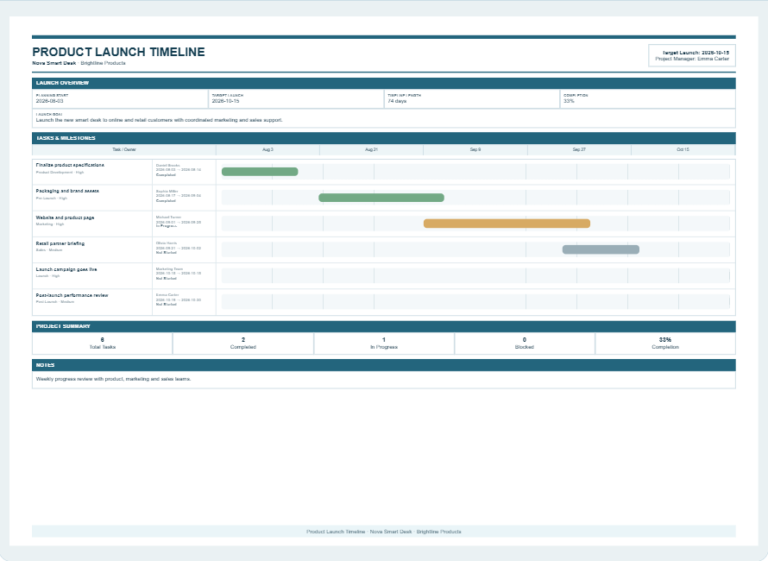Click the target launch value '2026-10-15' in overview

(226, 101)
